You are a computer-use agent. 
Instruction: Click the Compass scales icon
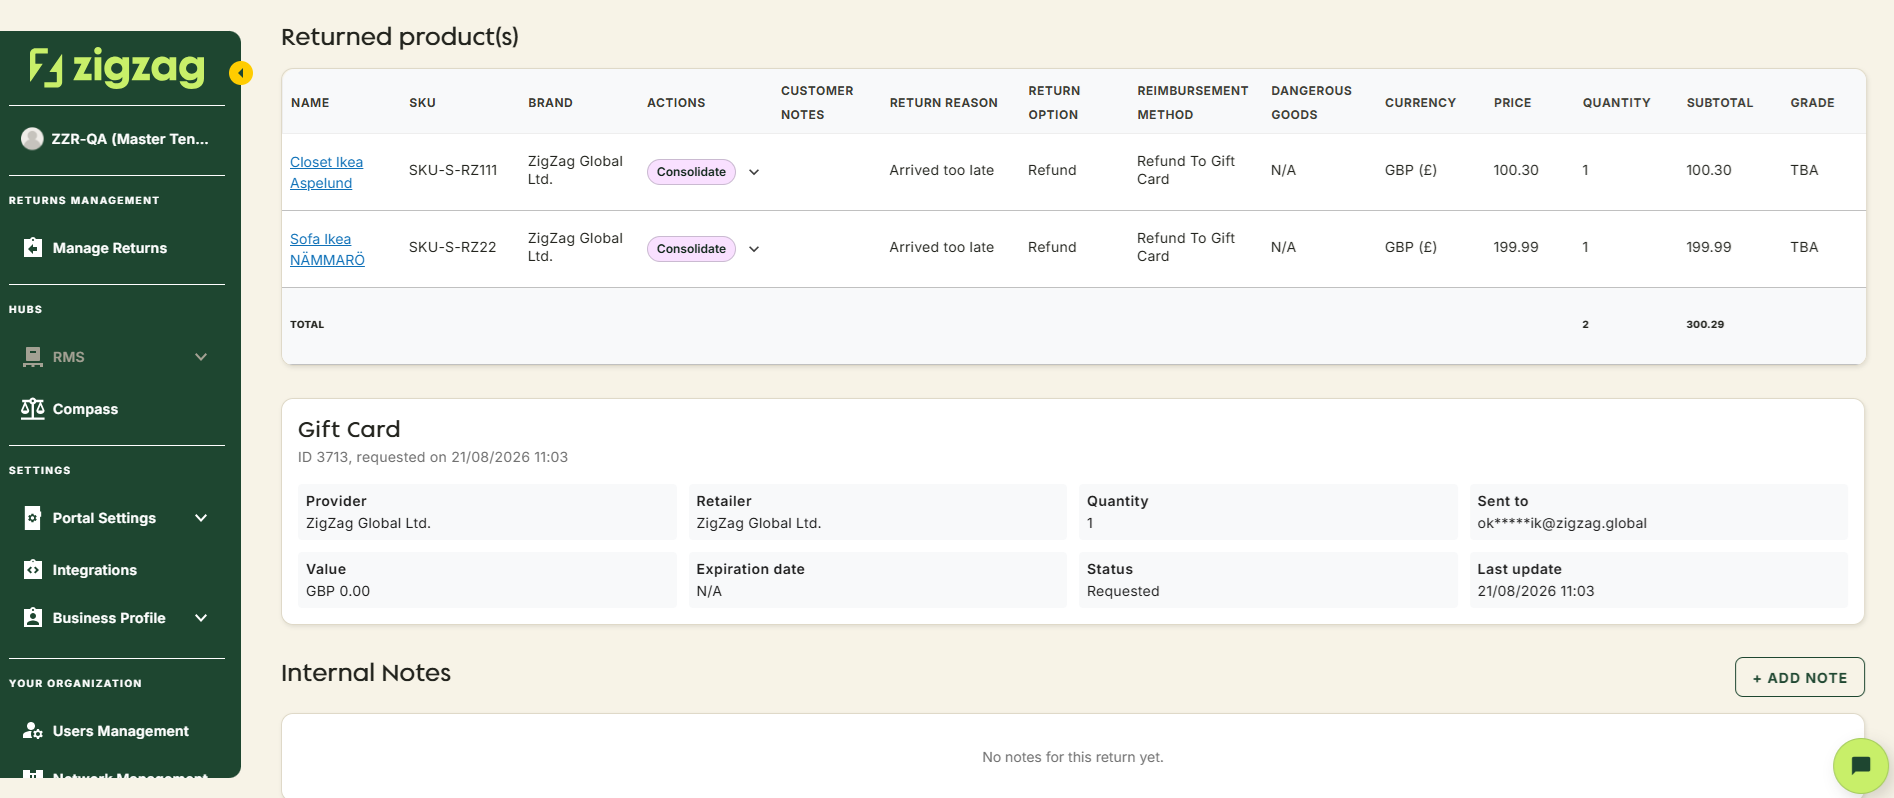(x=33, y=408)
